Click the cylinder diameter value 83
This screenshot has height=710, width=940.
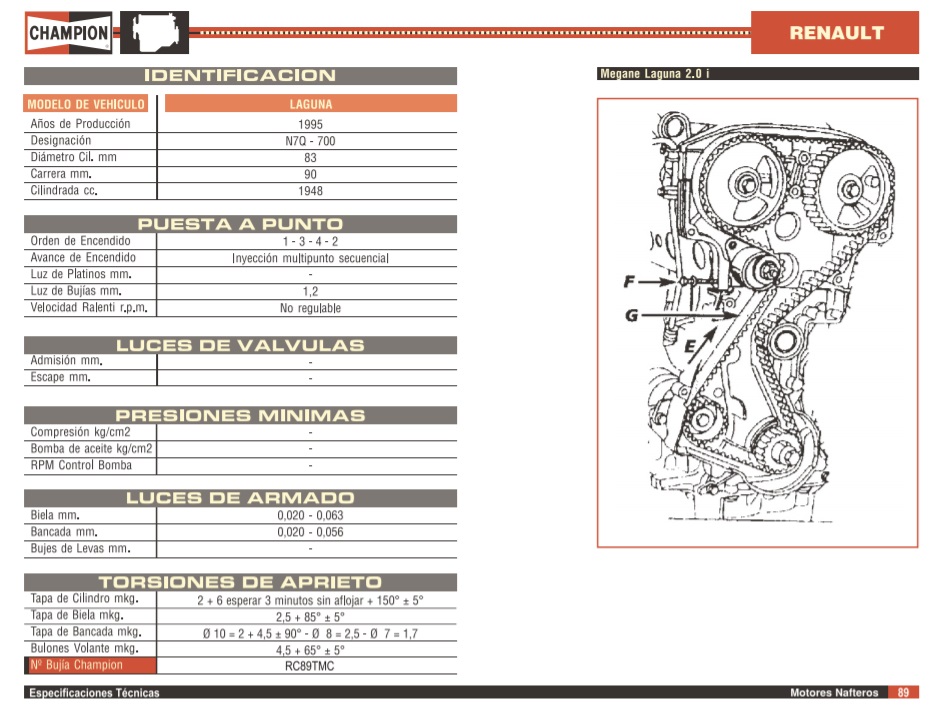point(310,158)
